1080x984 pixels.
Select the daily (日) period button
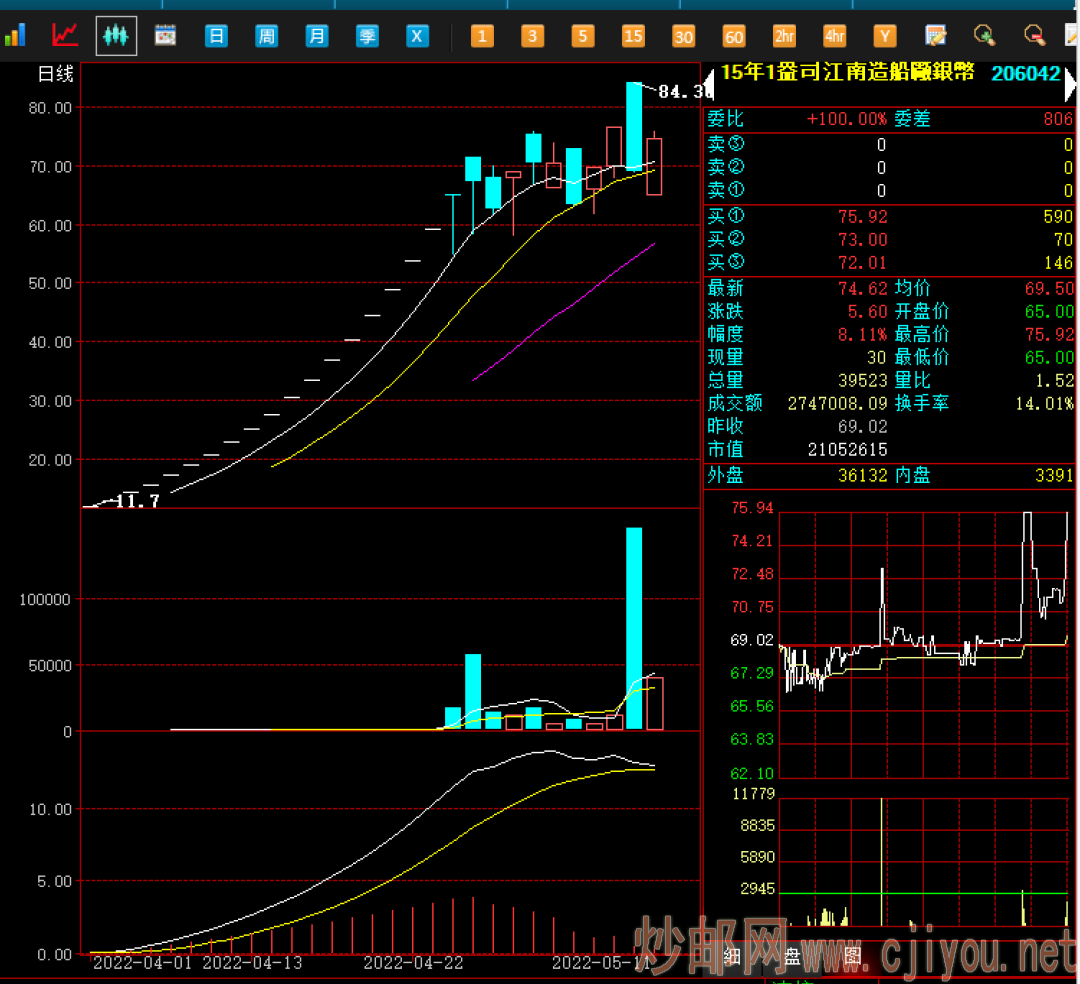(216, 37)
